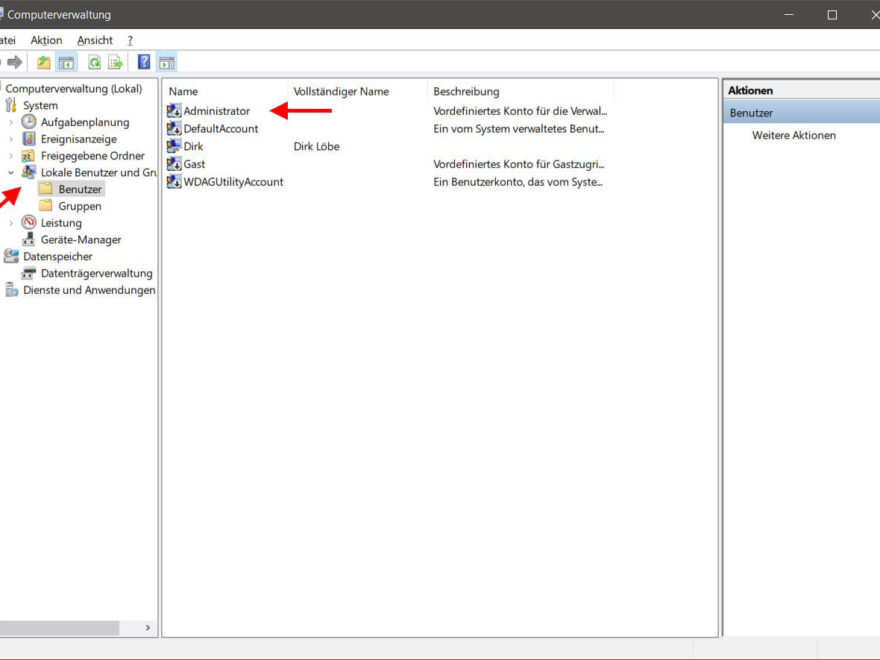Select the Aufgabenplanung tree label
Image resolution: width=880 pixels, height=660 pixels.
point(85,122)
